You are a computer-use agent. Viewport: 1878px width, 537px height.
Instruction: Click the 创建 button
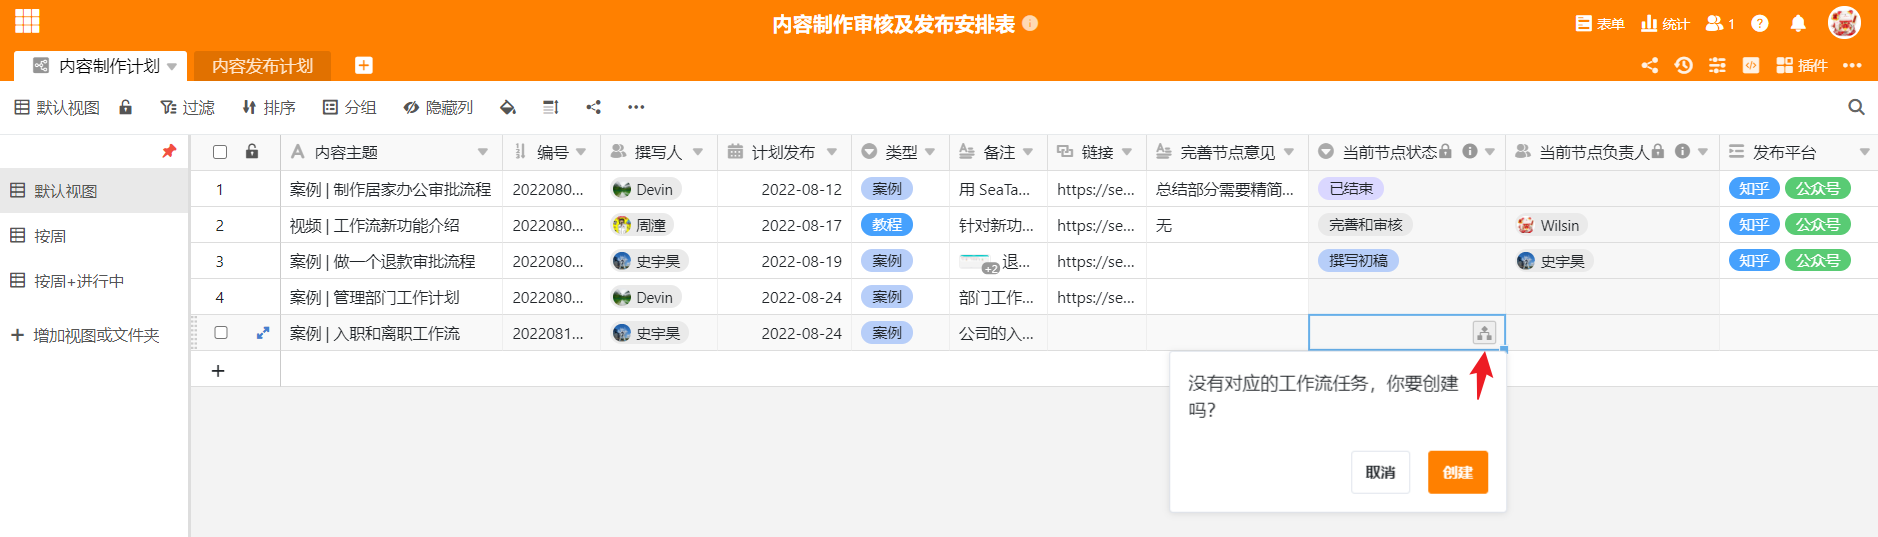[x=1457, y=472]
